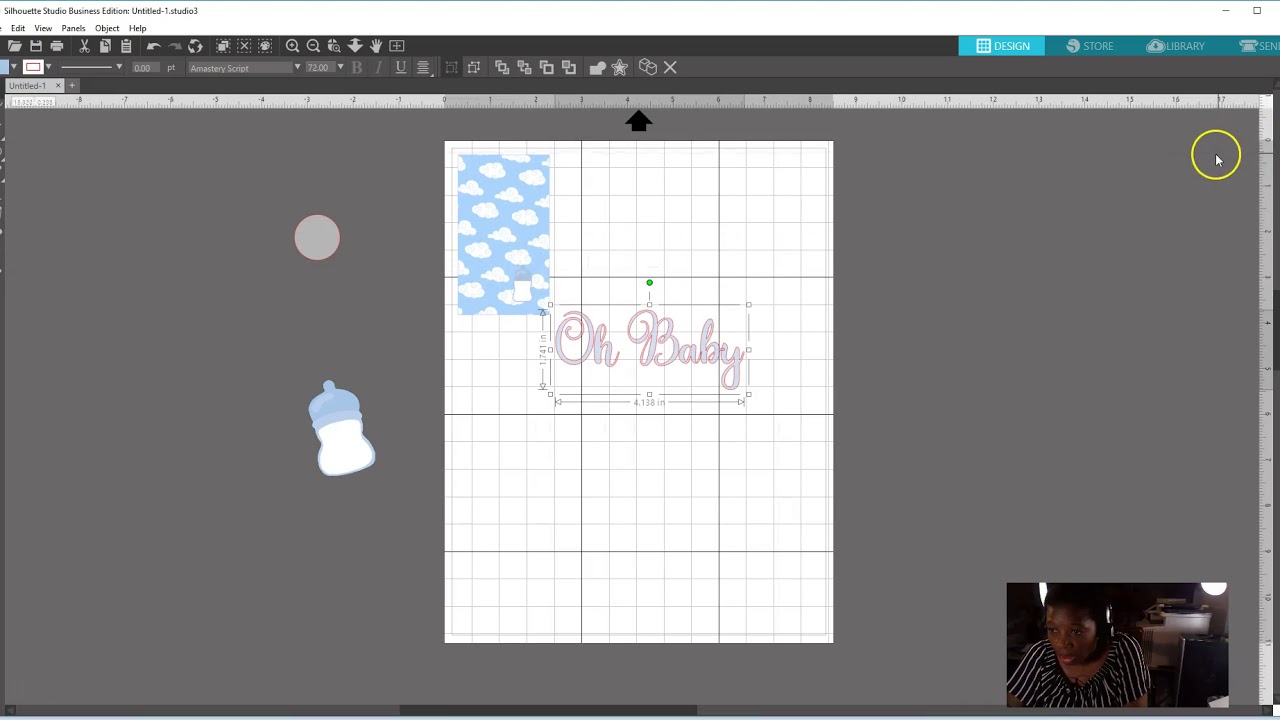1280x720 pixels.
Task: Activate the zoom selection tool
Action: 334,46
